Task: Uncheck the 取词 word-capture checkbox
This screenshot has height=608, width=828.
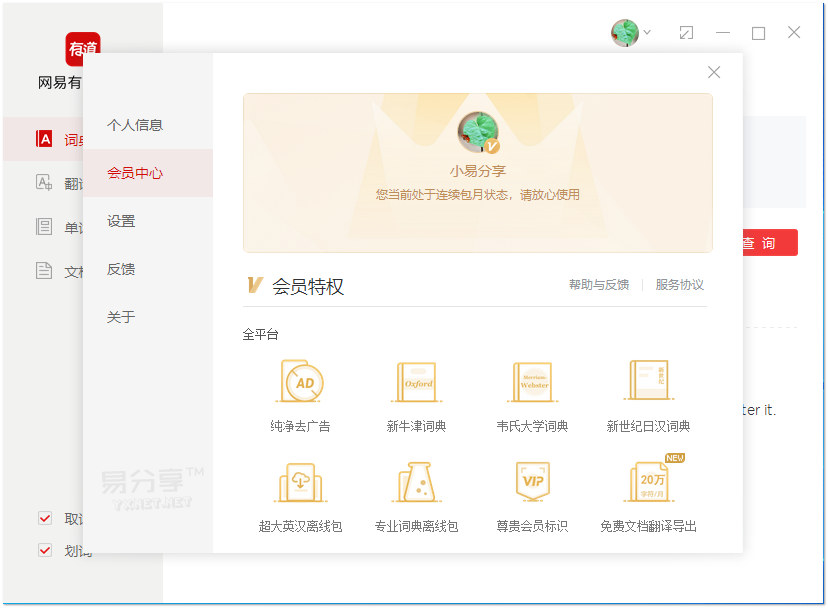Action: [44, 519]
